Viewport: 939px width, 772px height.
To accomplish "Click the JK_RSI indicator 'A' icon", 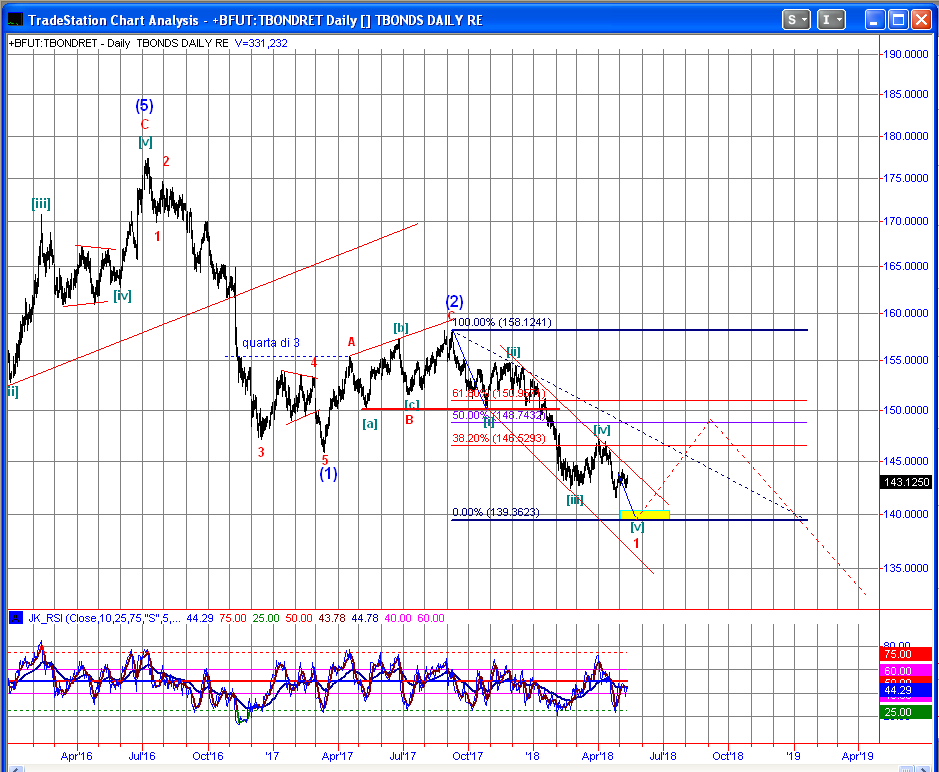I will [16, 618].
